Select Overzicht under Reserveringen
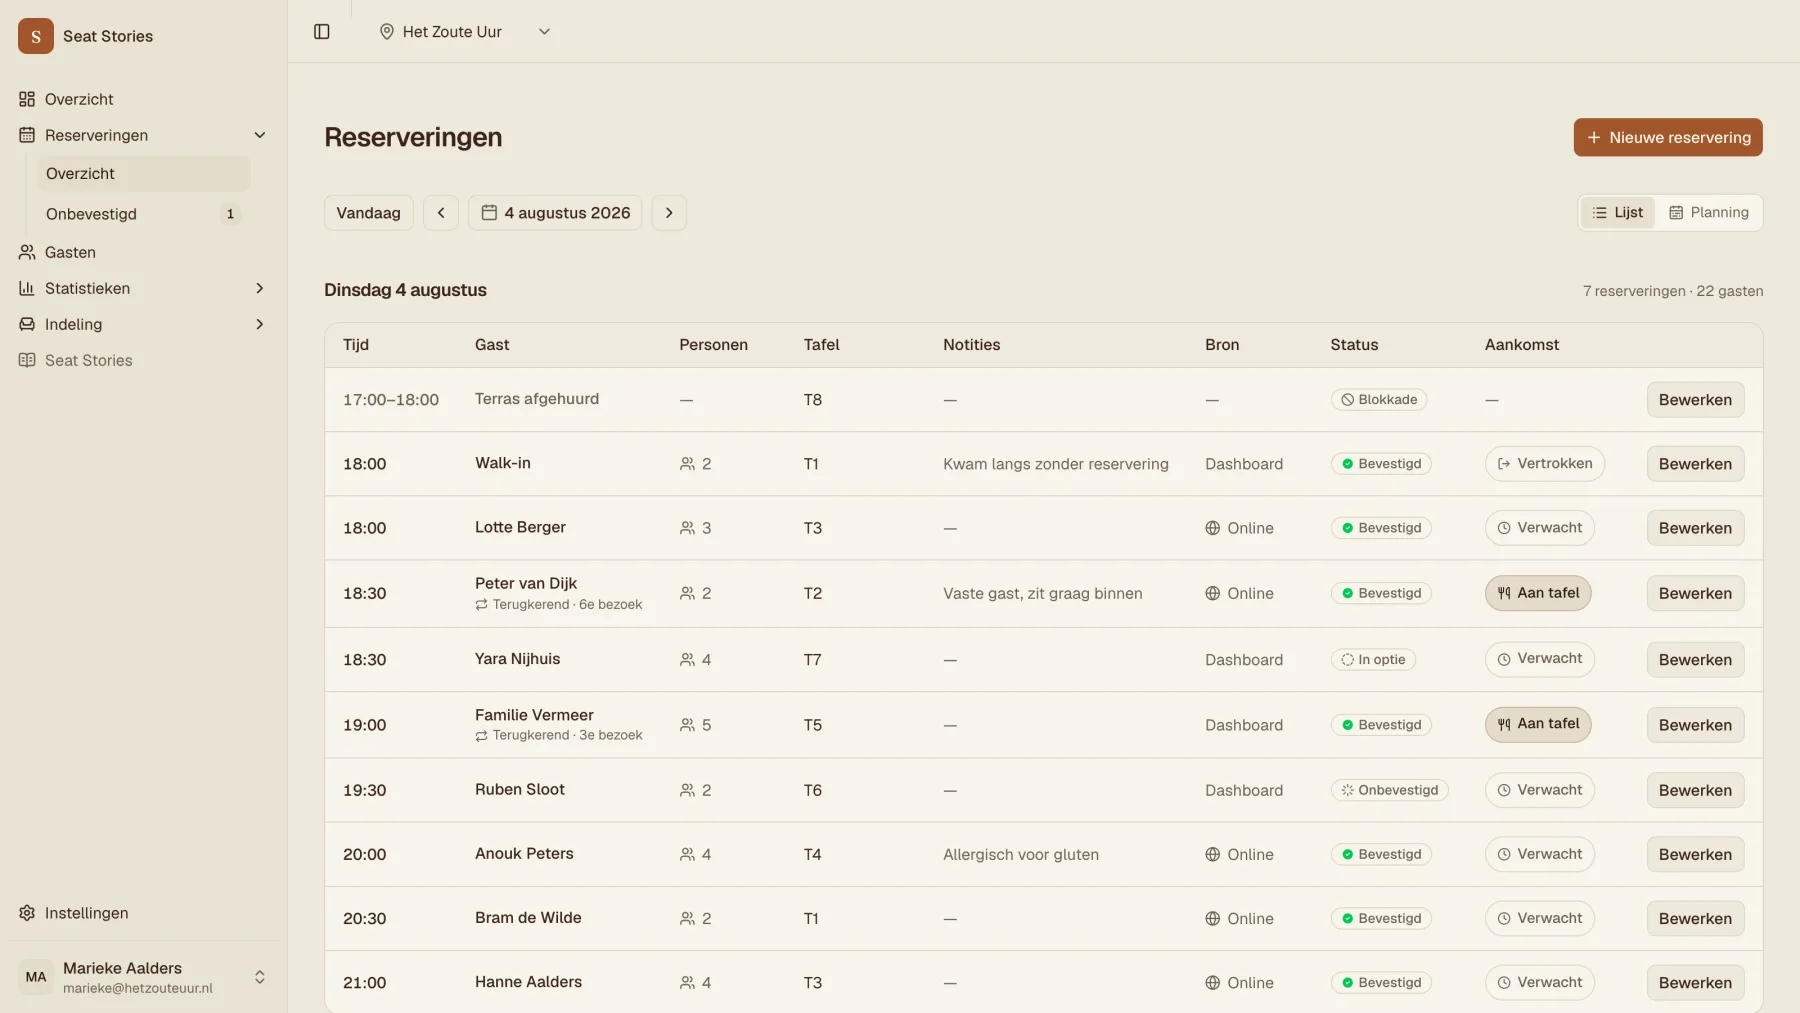Viewport: 1800px width, 1013px height. [x=143, y=174]
